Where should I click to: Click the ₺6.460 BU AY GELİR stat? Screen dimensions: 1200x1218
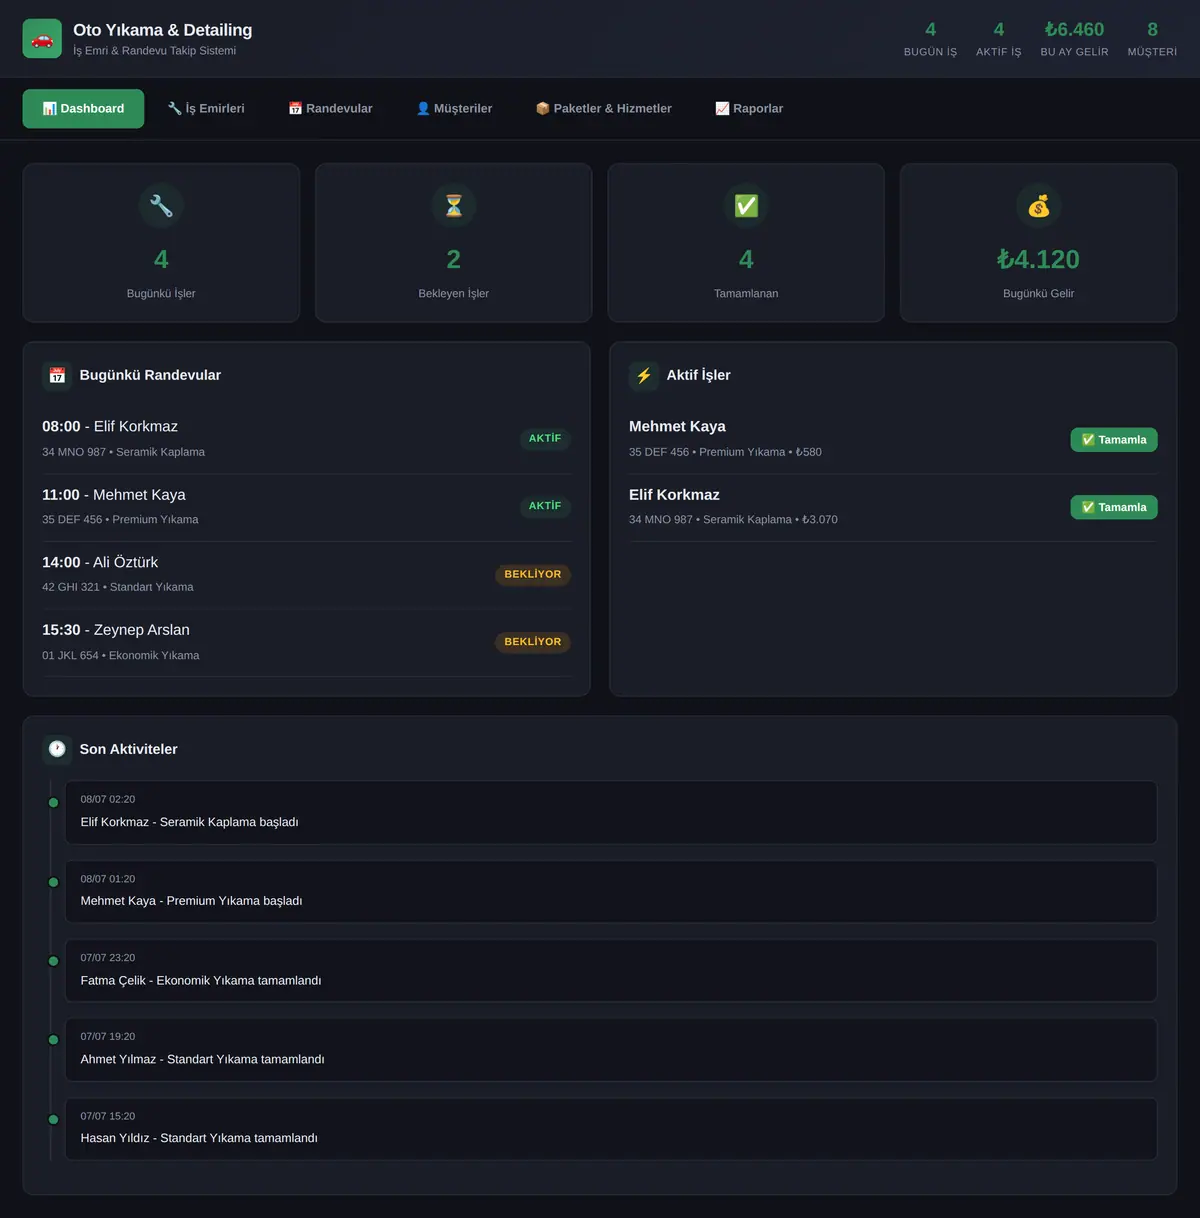coord(1074,39)
